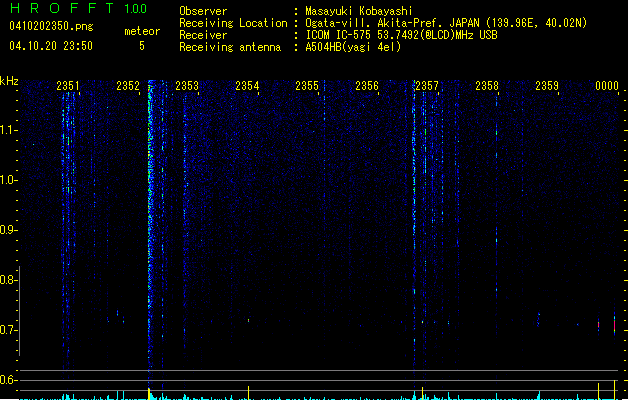Click the HROFFT 1.0.0 title text

(78, 8)
